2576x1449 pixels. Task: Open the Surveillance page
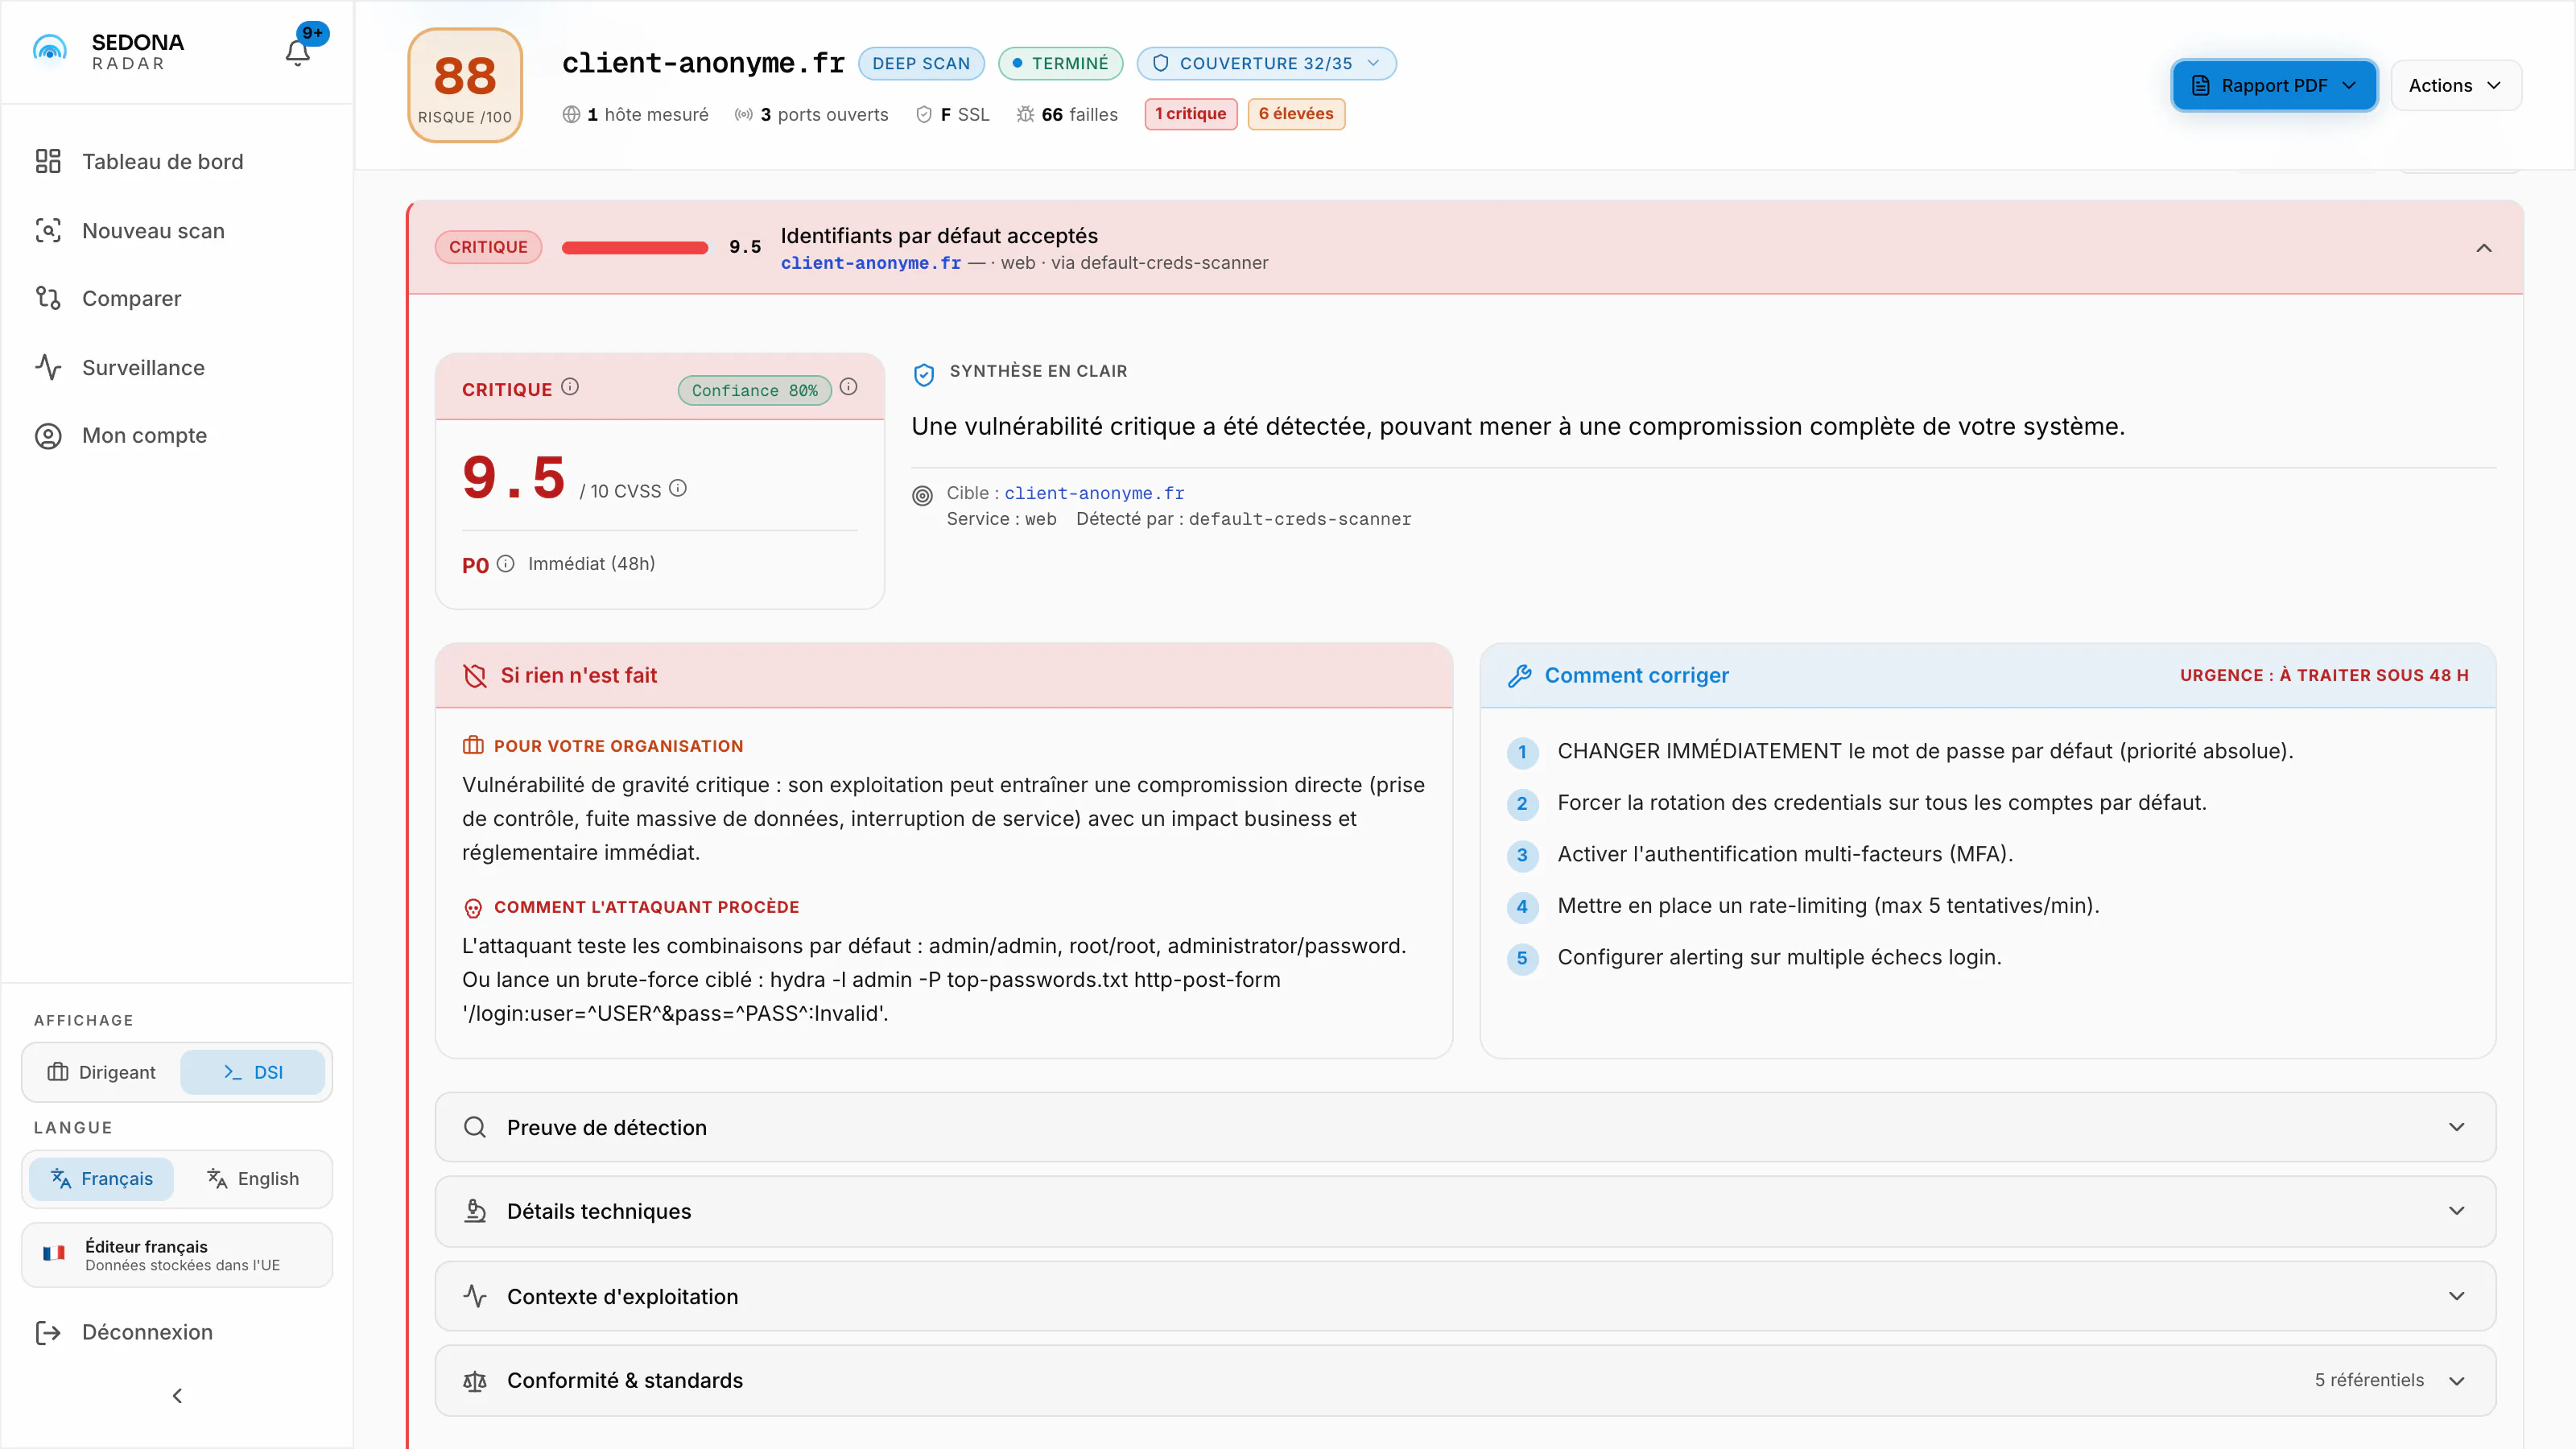pos(143,367)
